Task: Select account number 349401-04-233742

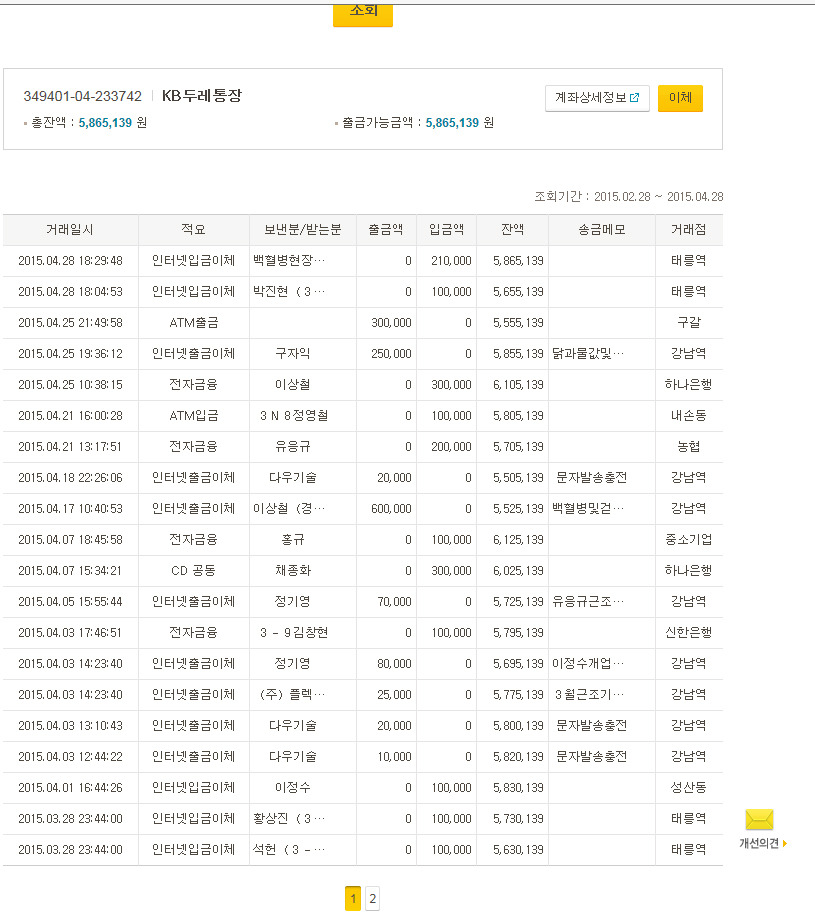Action: coord(82,96)
